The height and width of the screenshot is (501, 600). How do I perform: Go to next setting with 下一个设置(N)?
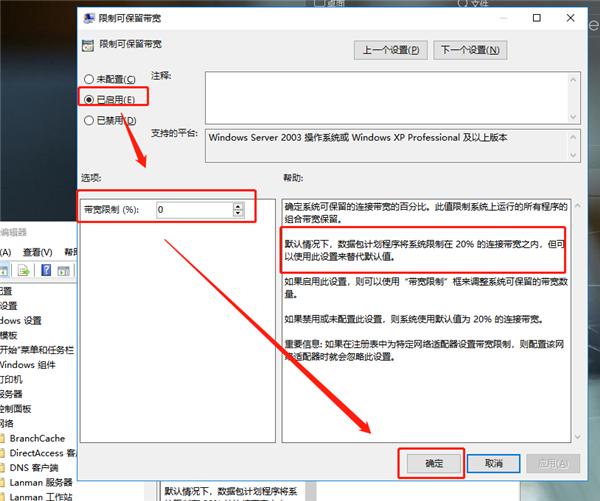coord(470,50)
